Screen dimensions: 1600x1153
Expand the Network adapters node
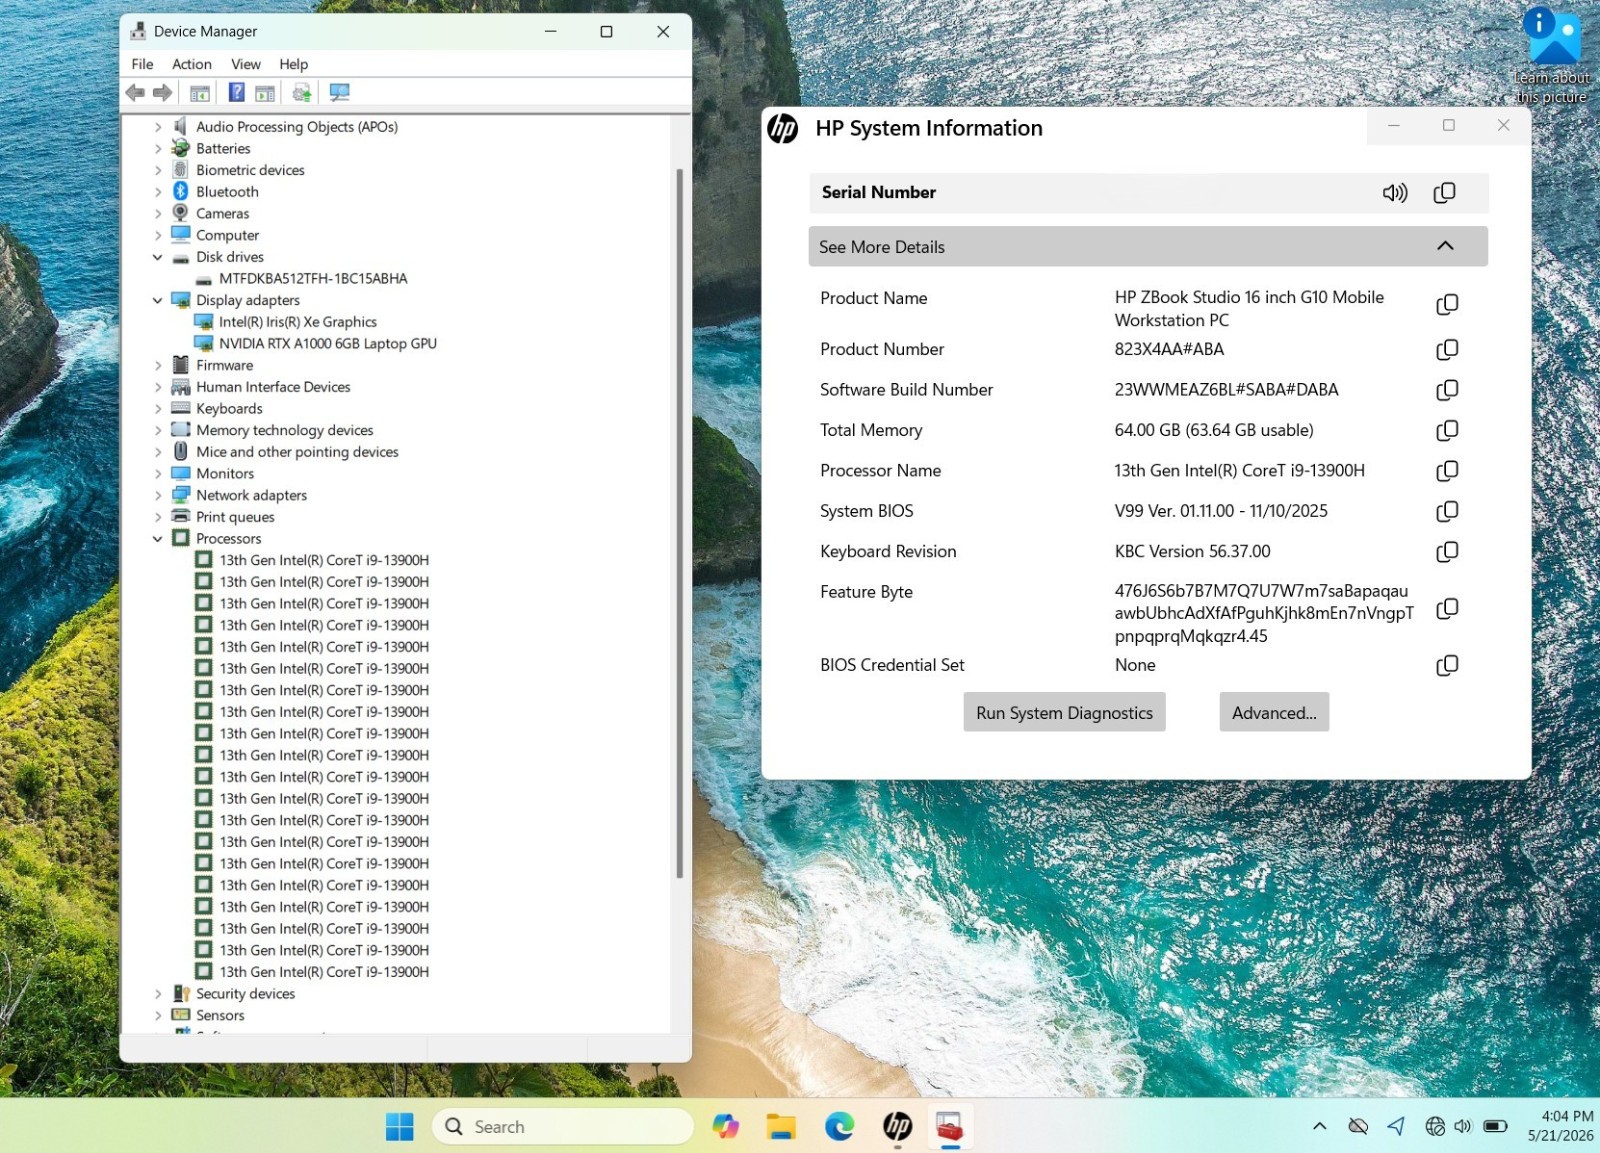[157, 496]
